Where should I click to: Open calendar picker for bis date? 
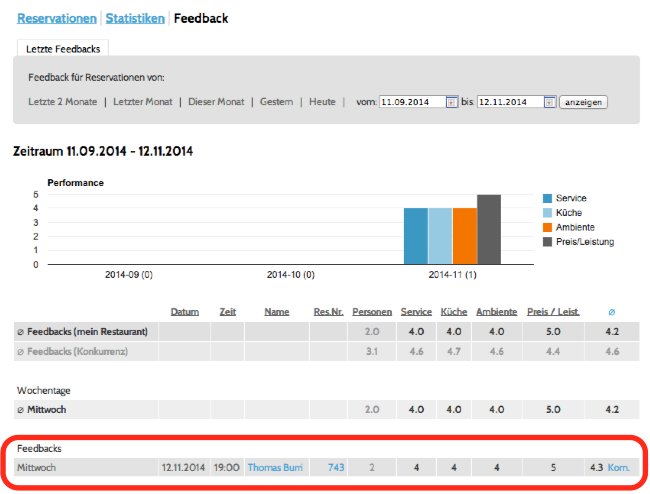(x=549, y=102)
